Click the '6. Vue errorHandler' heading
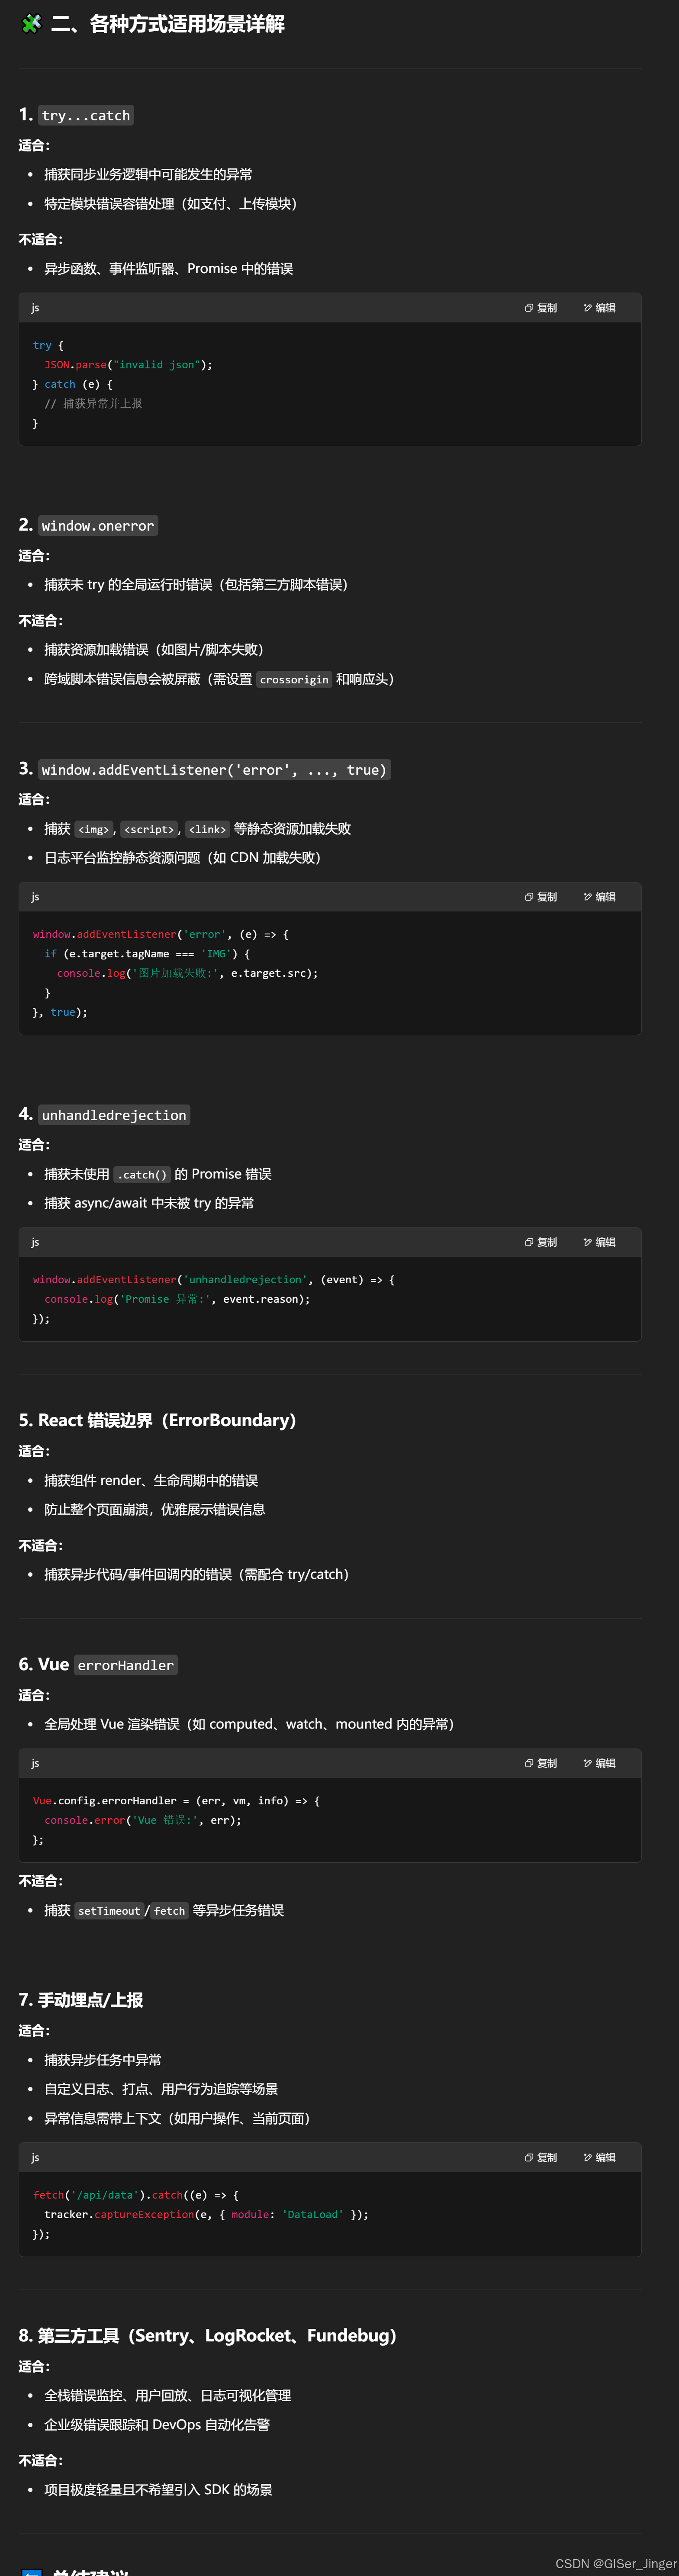 click(x=98, y=1664)
